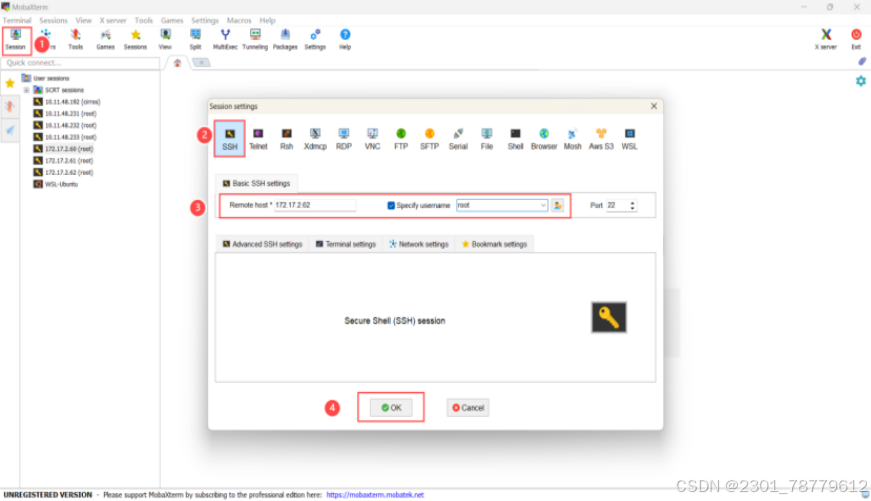Open Network settings tab
The width and height of the screenshot is (871, 501).
pyautogui.click(x=418, y=244)
